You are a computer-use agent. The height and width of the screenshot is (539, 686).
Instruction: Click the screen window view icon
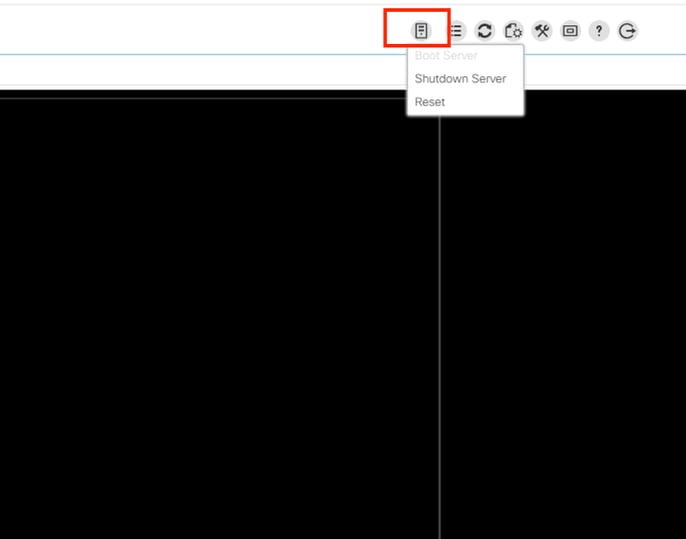[570, 31]
